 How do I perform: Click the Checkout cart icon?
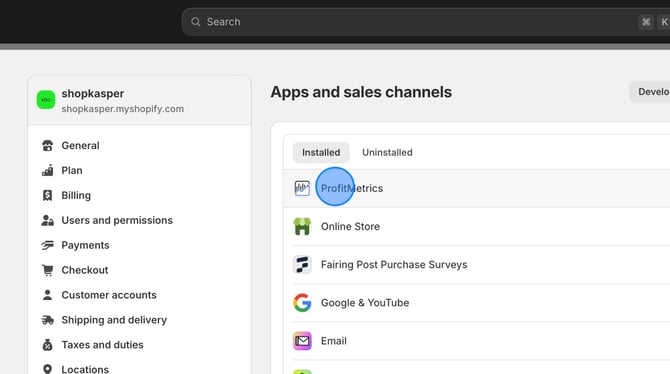point(47,270)
